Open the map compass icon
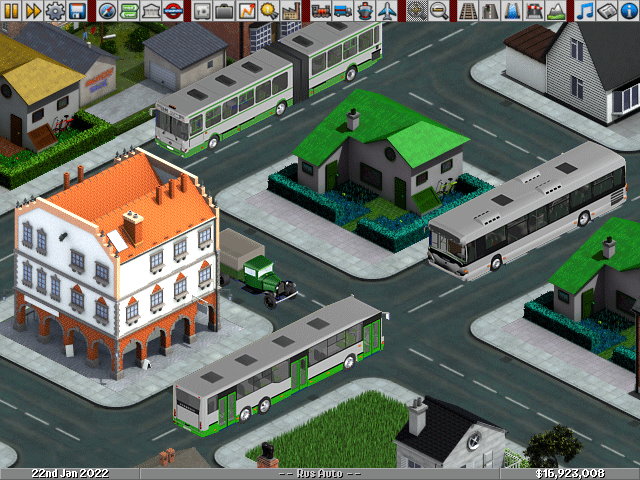Viewport: 640px width, 480px height. (x=107, y=11)
